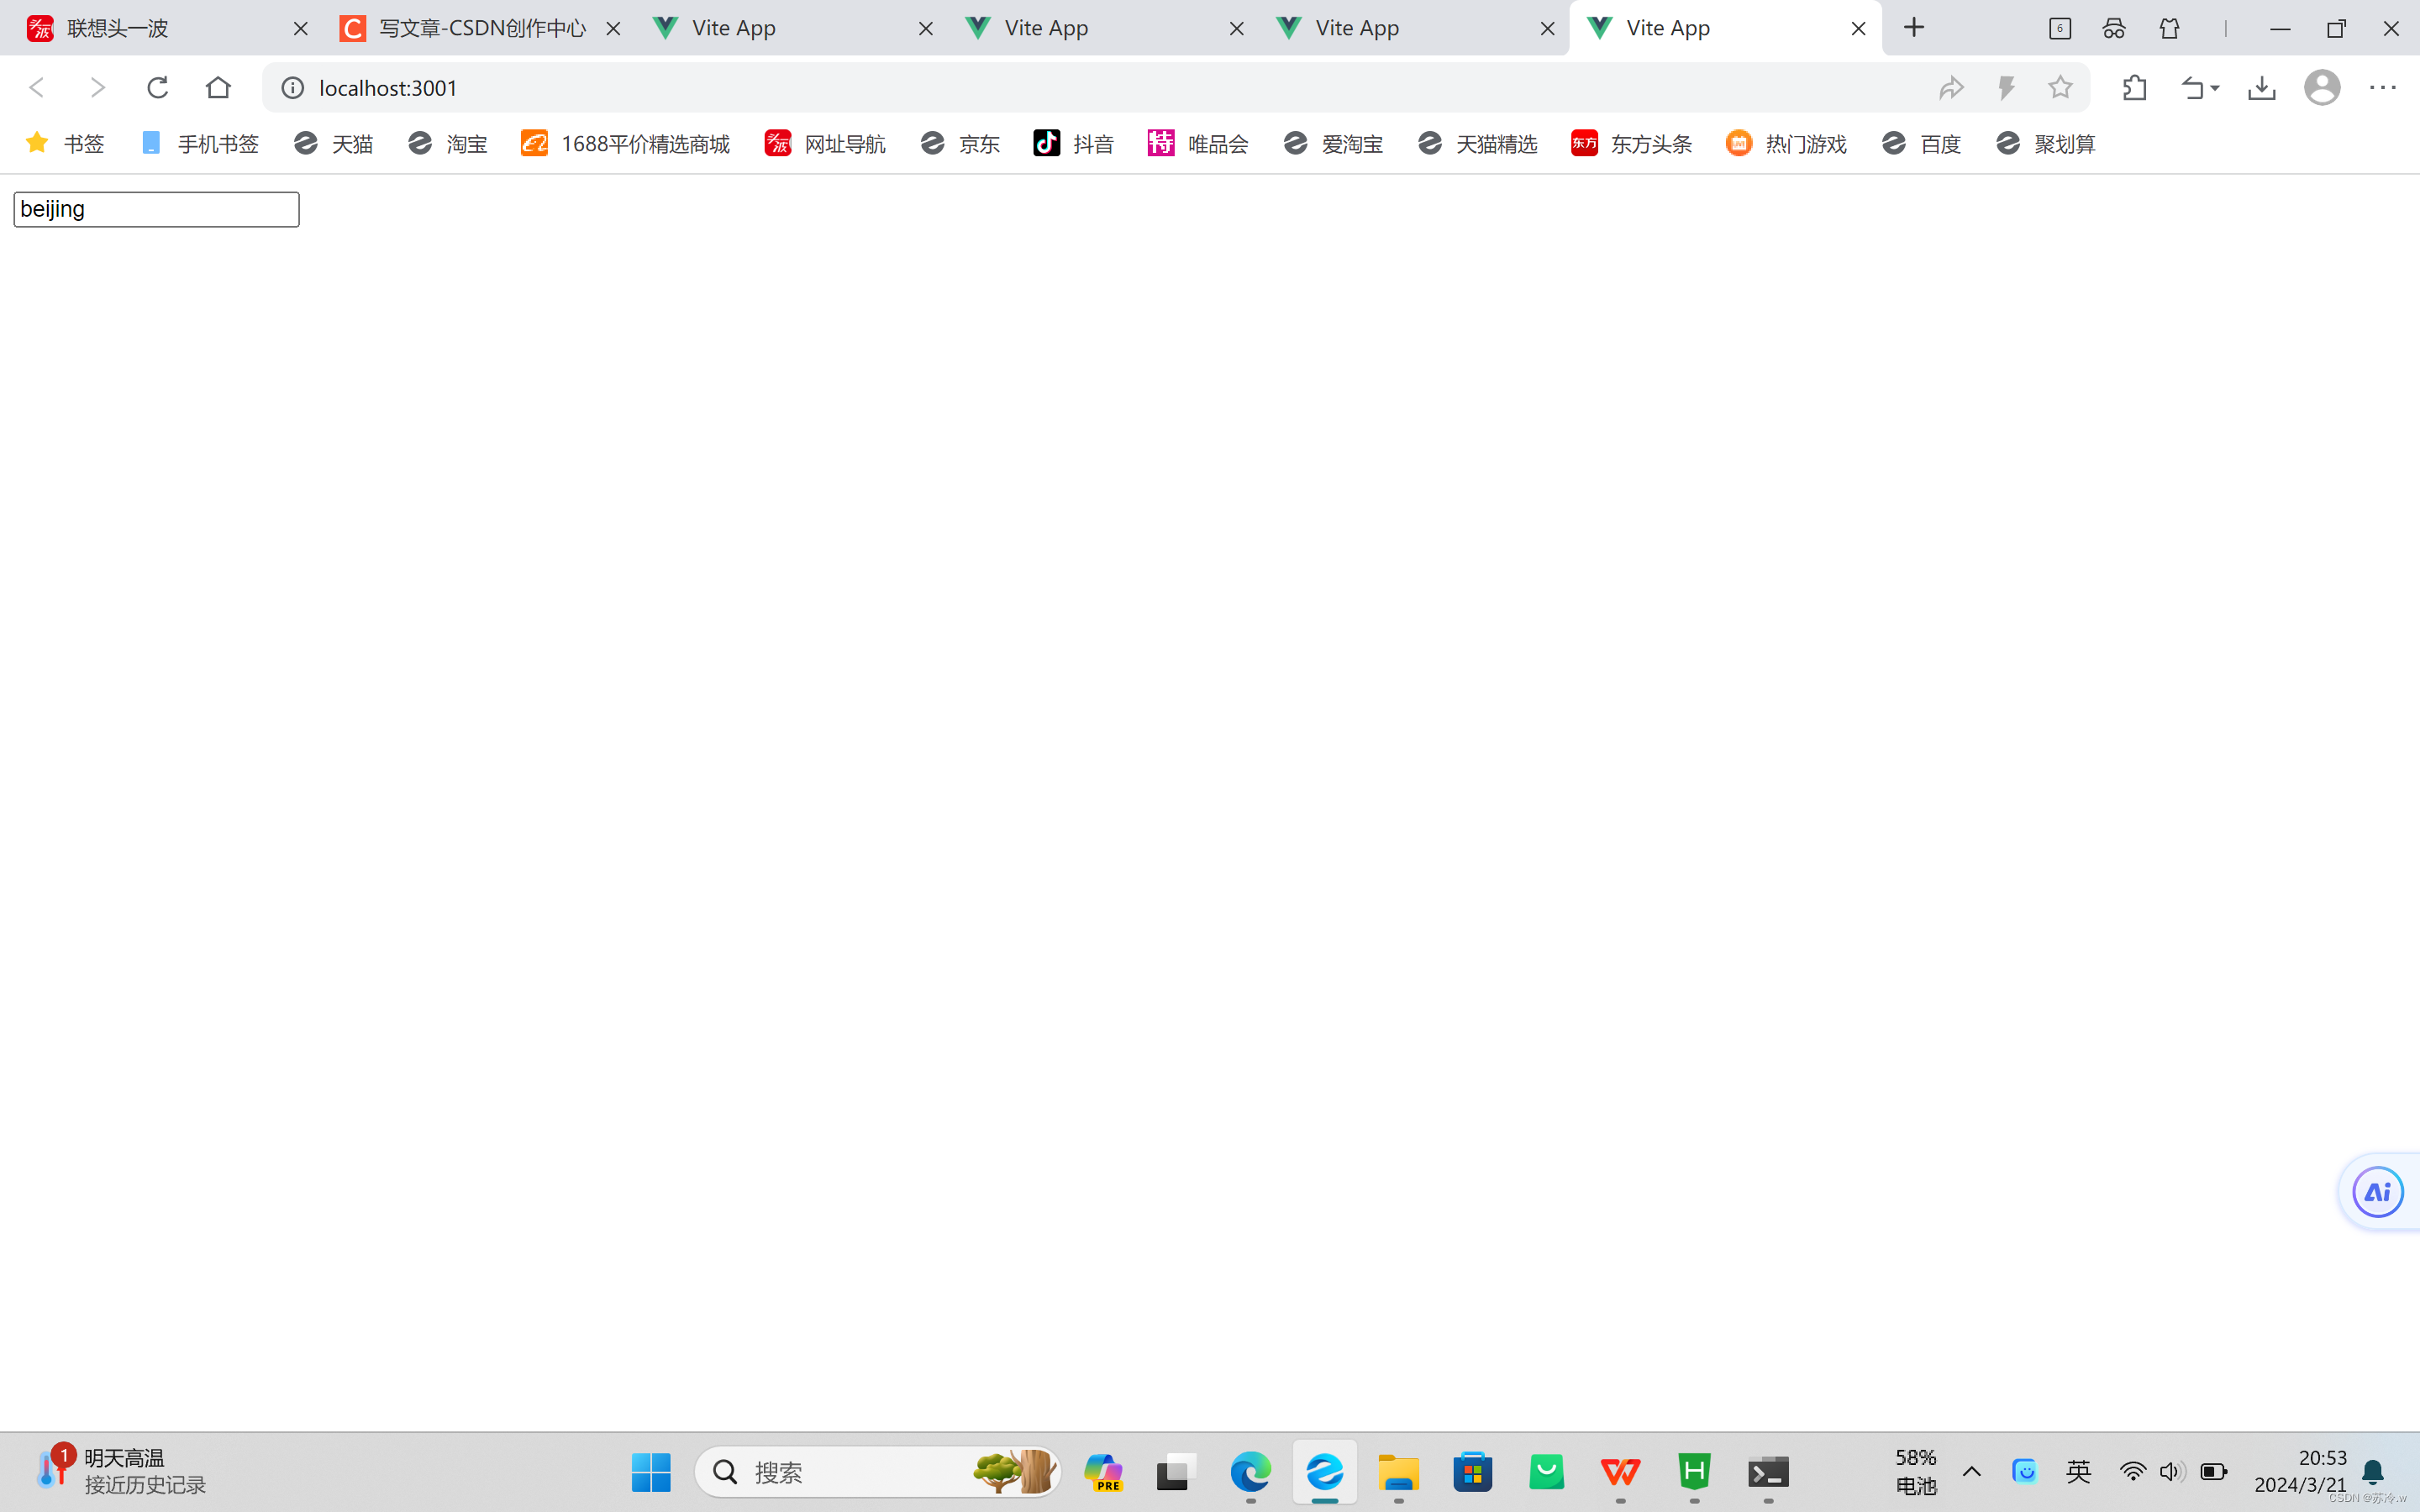Open the Settings and more menu
The width and height of the screenshot is (2420, 1512).
[2384, 87]
